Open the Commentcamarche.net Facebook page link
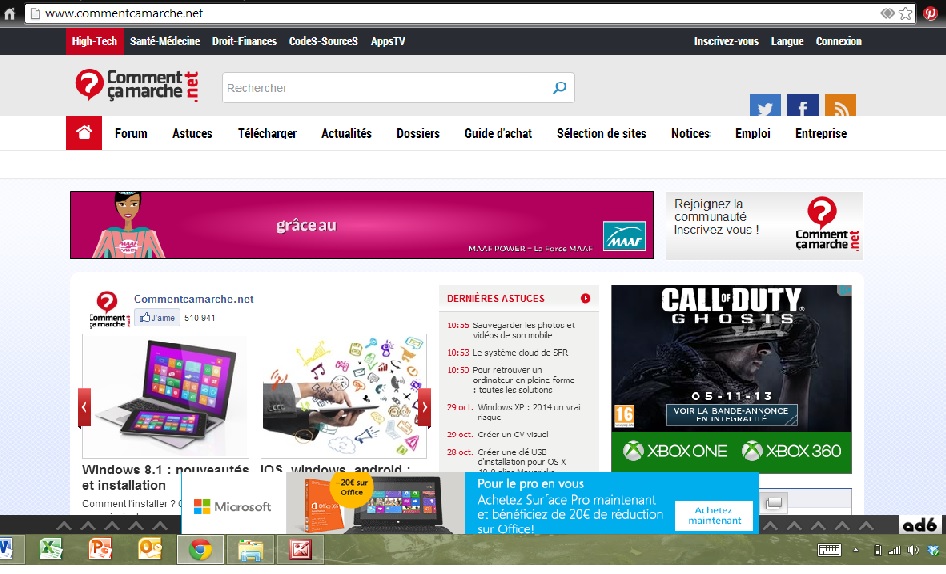This screenshot has width=946, height=574. tap(193, 299)
